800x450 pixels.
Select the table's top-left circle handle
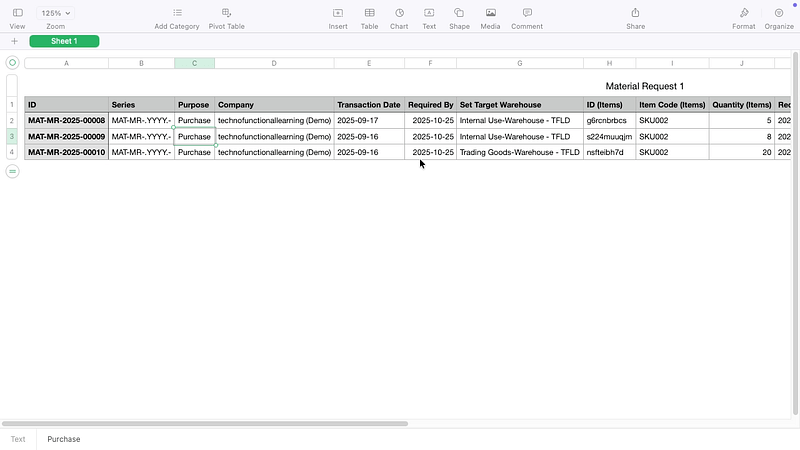(x=12, y=63)
